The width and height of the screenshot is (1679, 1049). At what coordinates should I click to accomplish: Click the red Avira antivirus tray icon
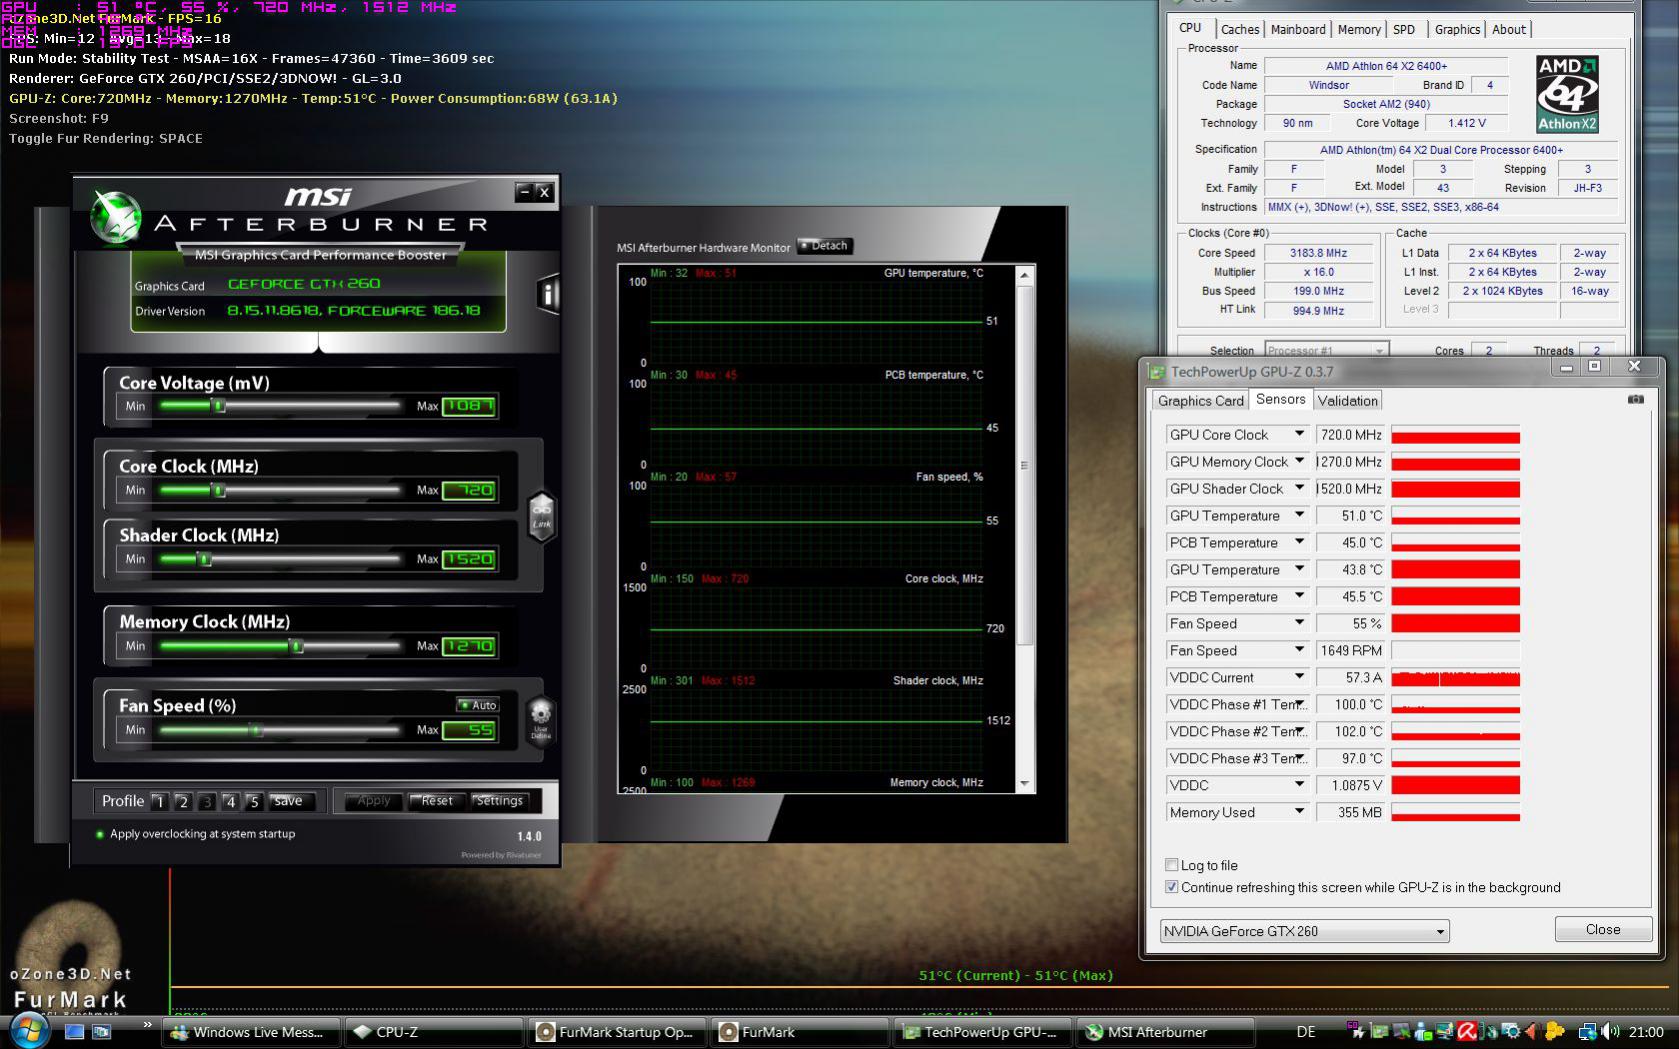1467,1031
